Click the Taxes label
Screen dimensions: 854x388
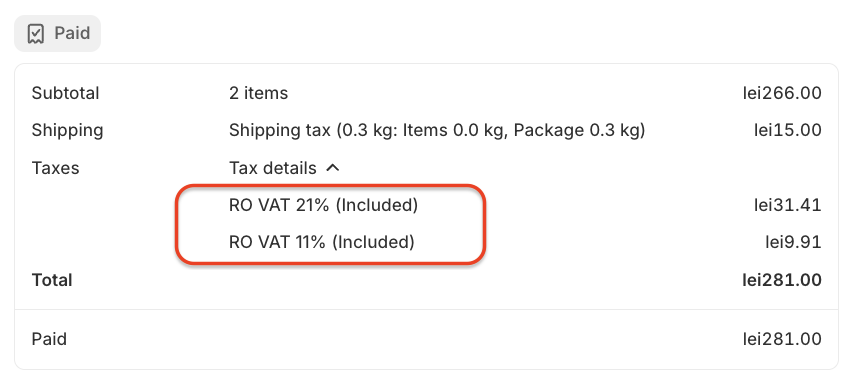[56, 168]
